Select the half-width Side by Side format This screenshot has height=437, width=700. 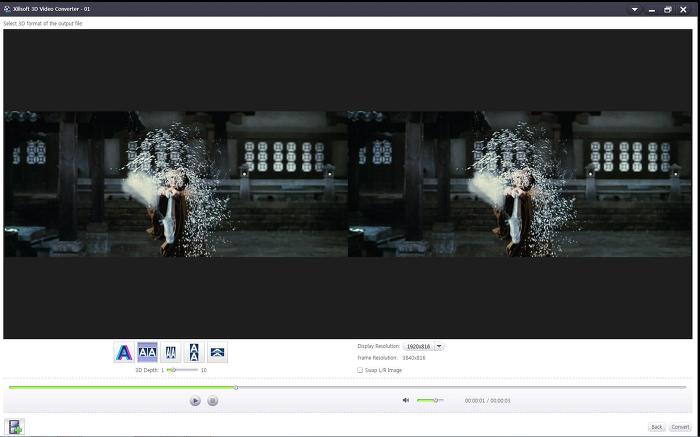point(171,352)
